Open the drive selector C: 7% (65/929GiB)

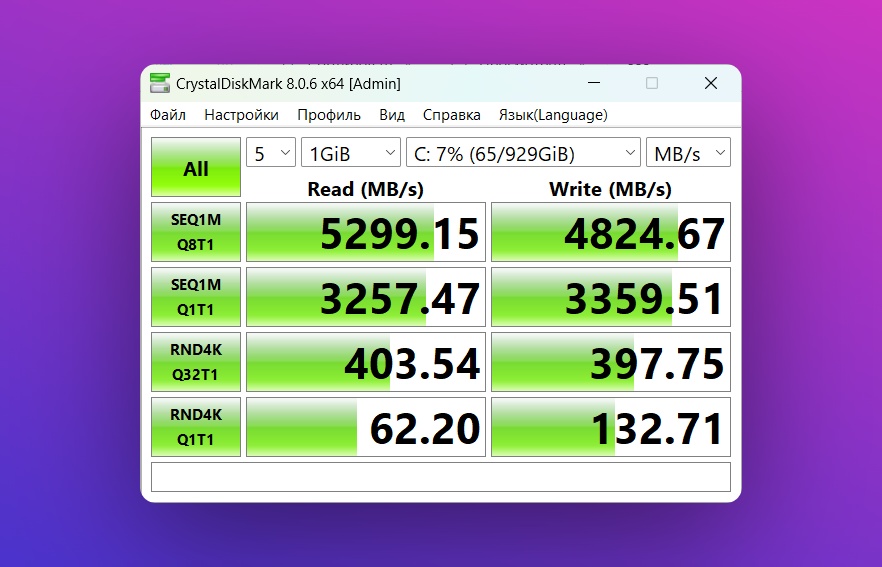click(x=523, y=152)
